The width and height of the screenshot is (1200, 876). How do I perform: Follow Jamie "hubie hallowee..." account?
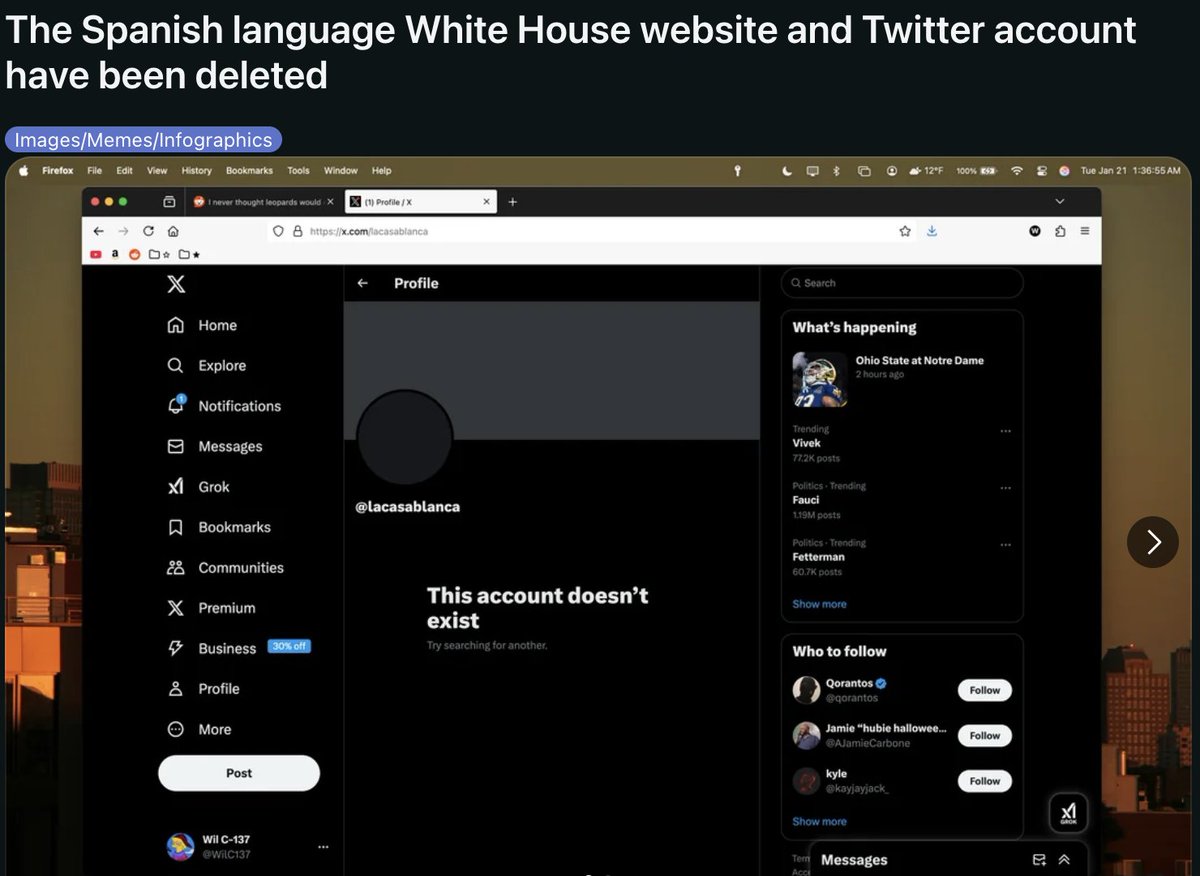click(985, 735)
